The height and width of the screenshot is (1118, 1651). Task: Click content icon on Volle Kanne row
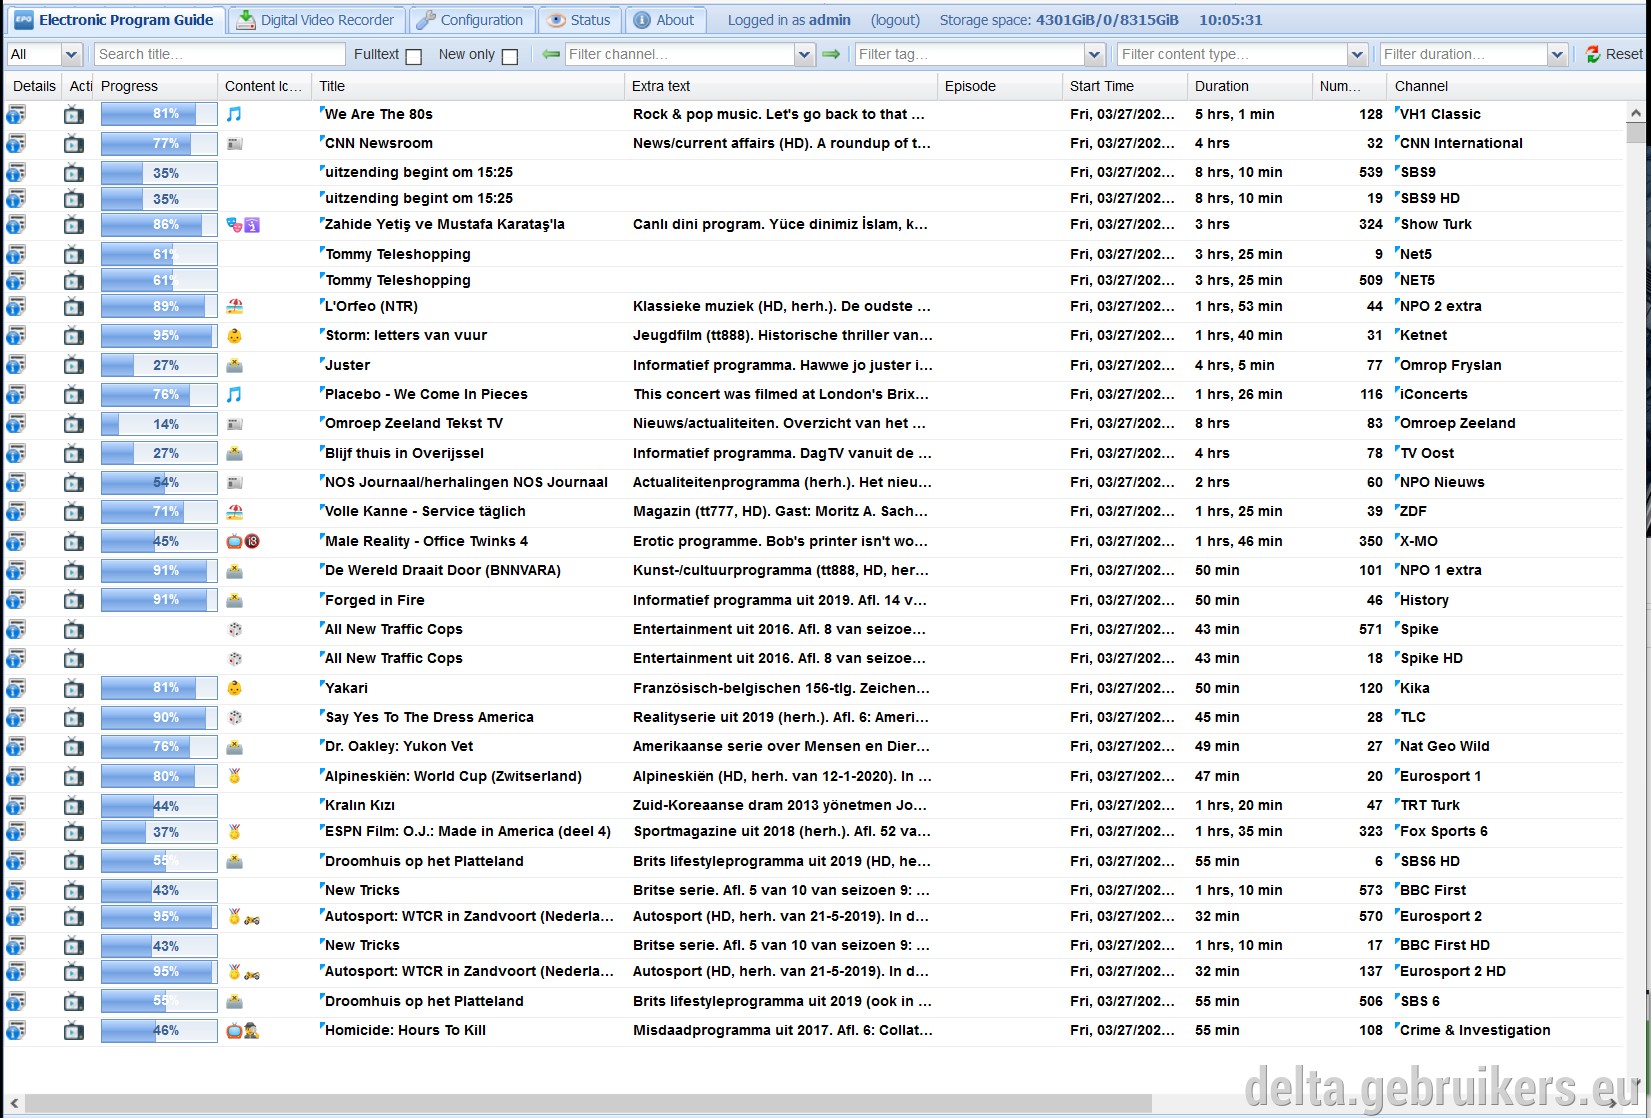pos(234,512)
